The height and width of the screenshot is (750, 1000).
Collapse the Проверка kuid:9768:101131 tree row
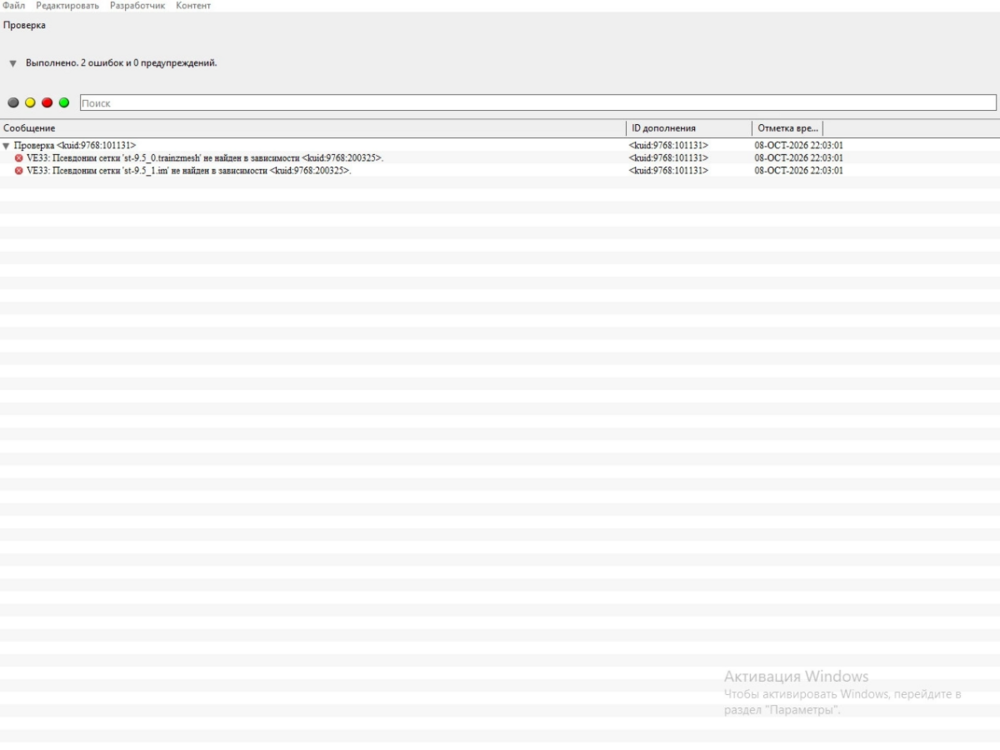[6, 146]
